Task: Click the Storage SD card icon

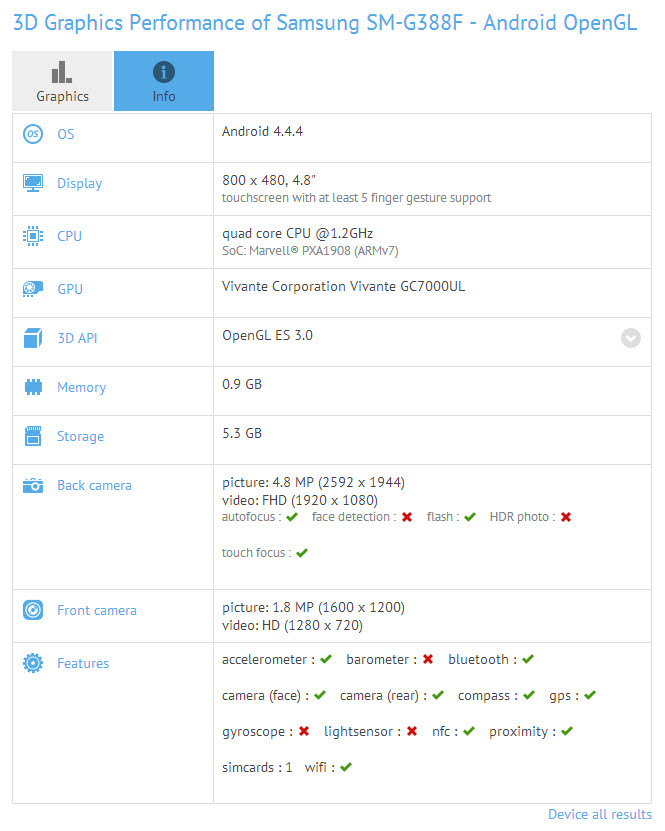Action: 33,436
